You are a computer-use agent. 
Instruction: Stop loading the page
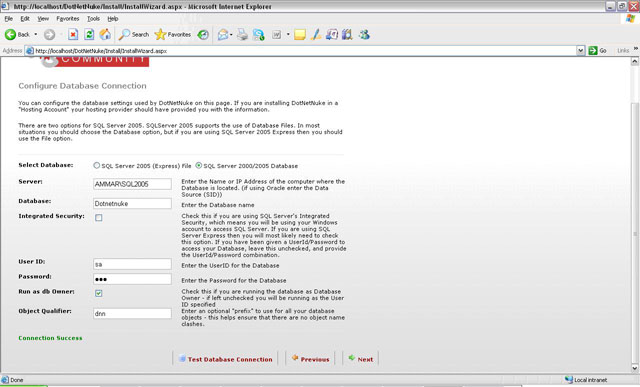(x=73, y=35)
